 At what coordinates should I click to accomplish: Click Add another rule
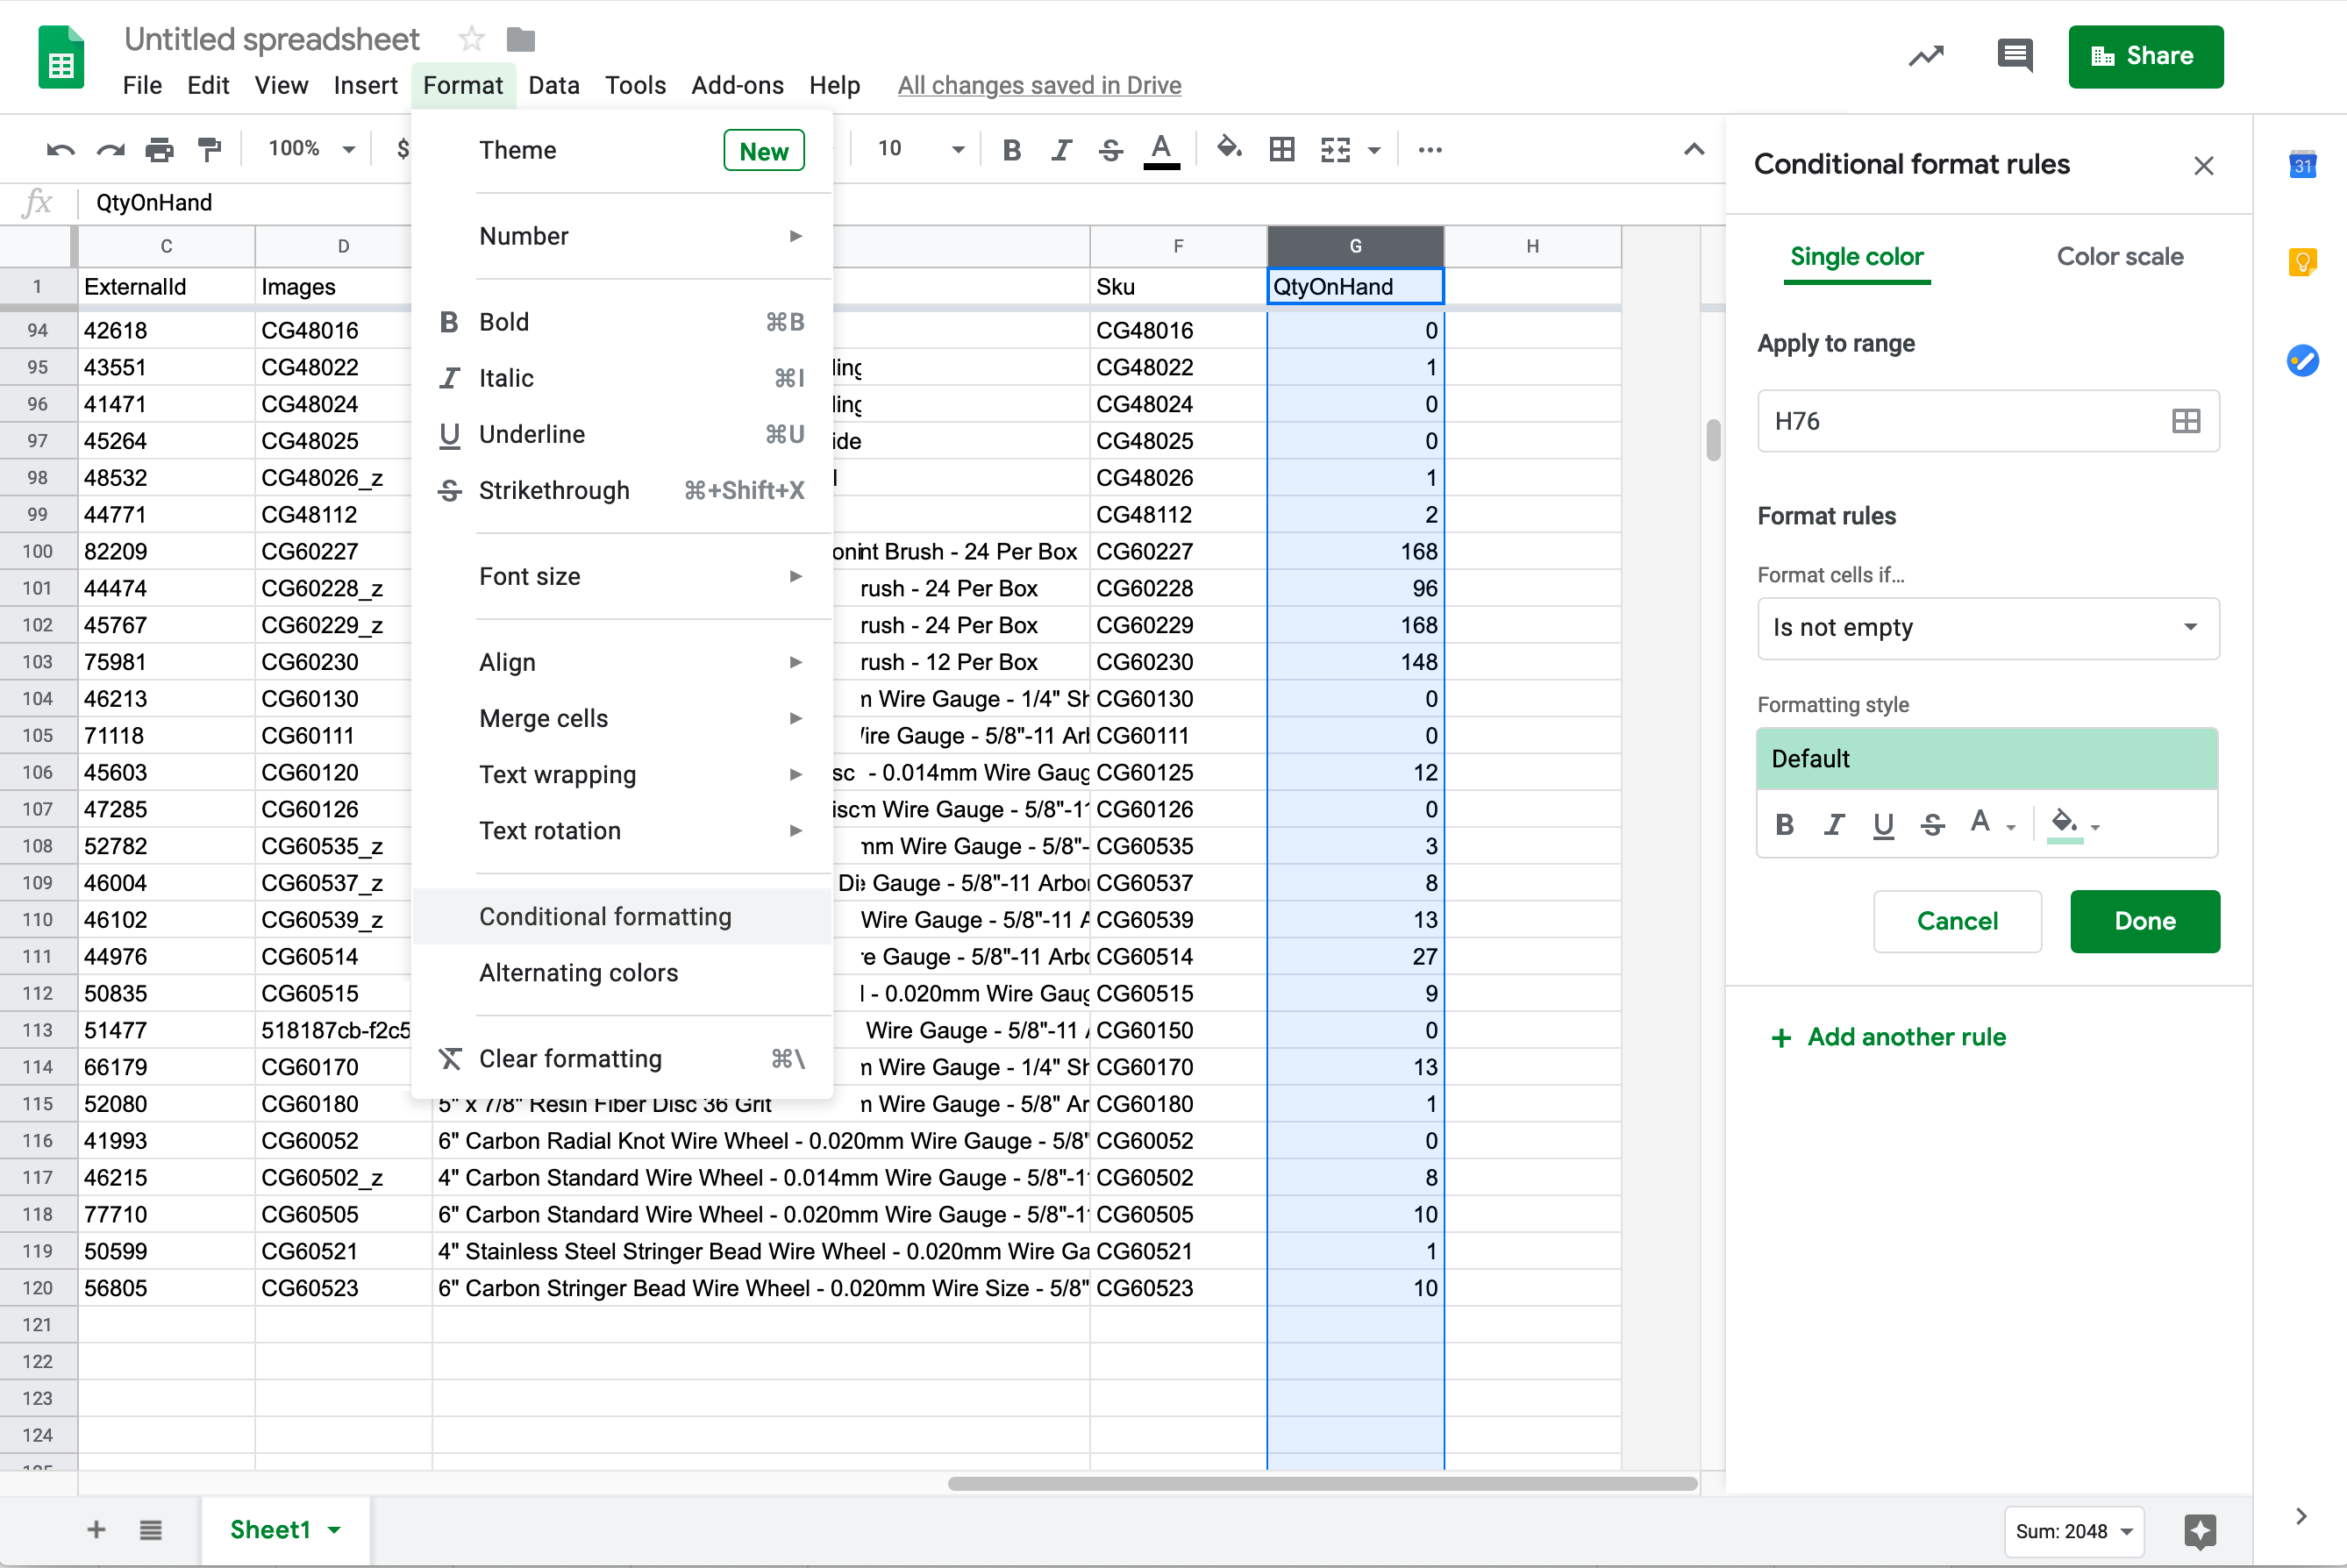point(1889,1036)
